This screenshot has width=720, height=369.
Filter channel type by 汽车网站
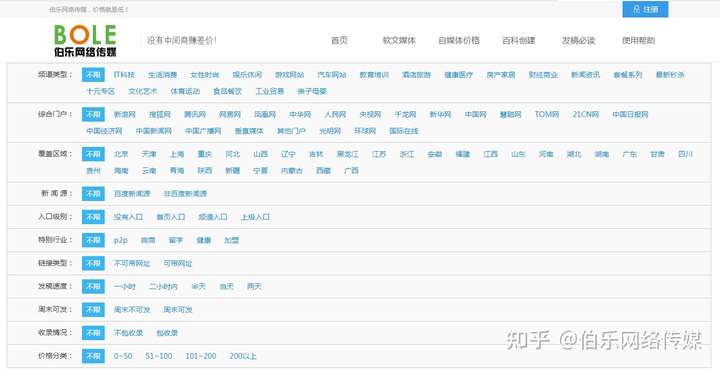[x=332, y=75]
